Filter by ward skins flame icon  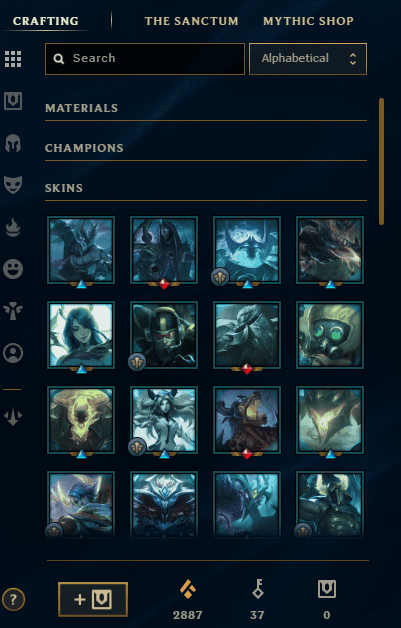(x=13, y=227)
